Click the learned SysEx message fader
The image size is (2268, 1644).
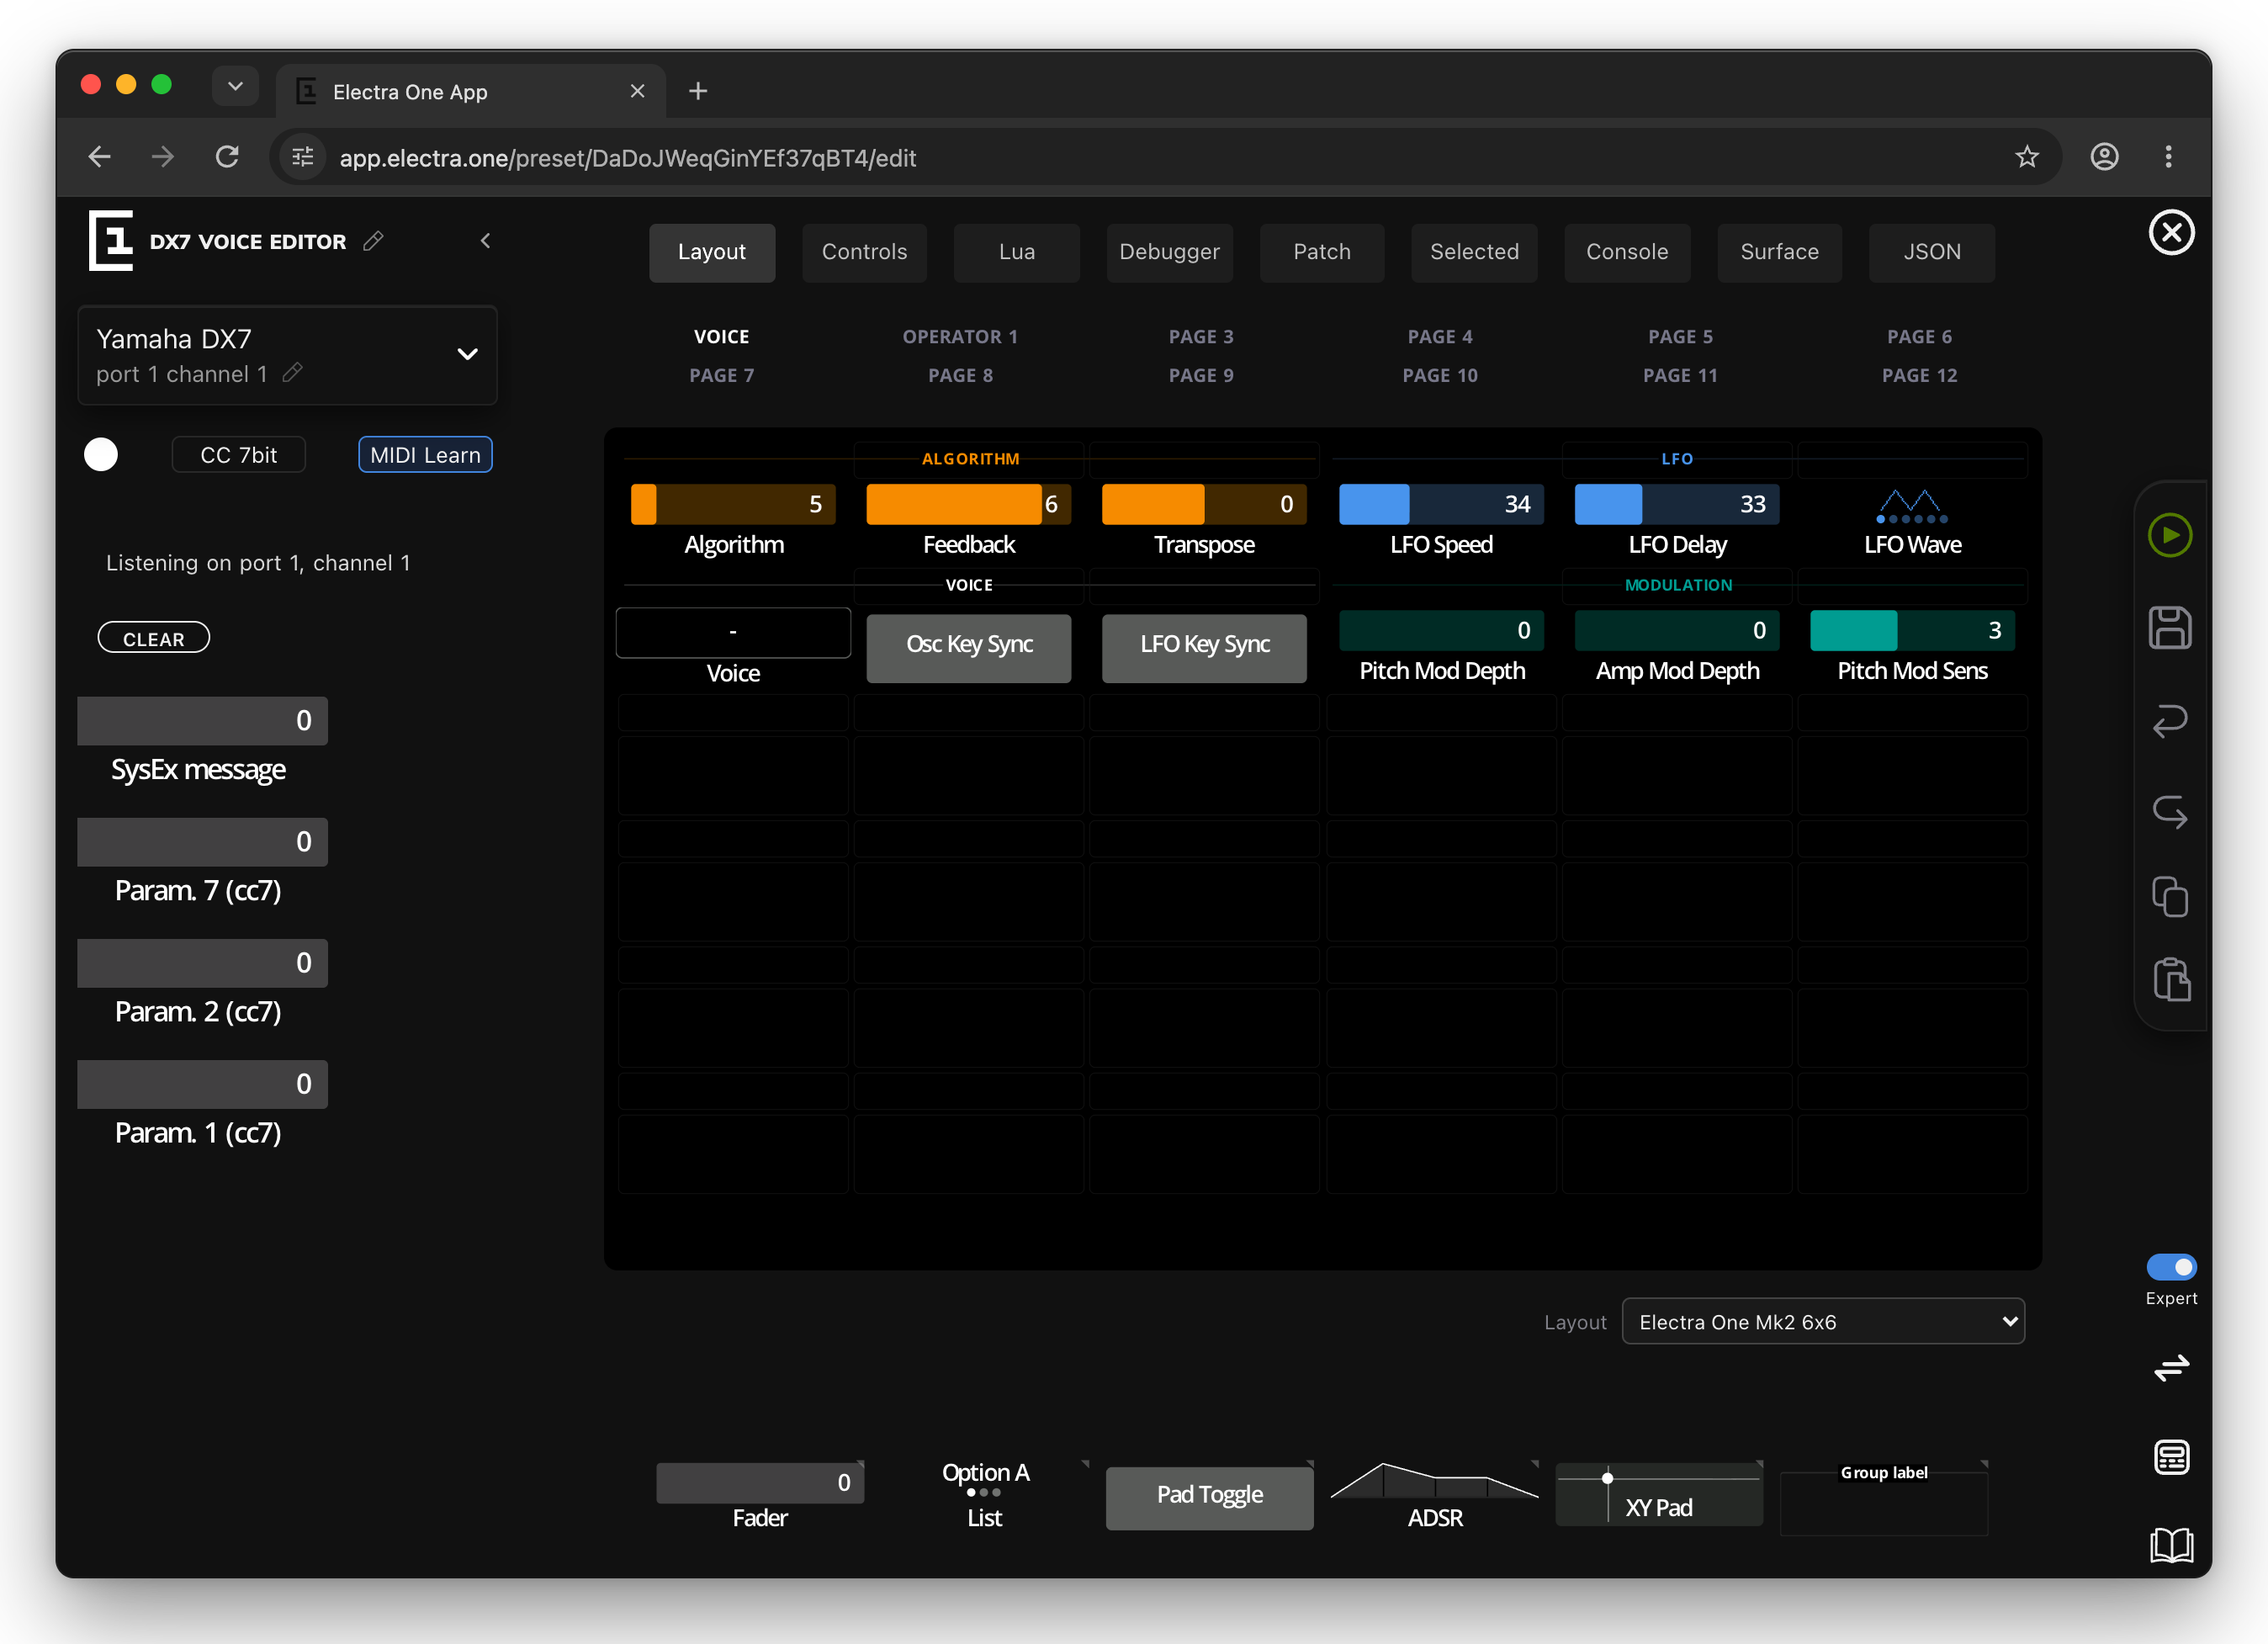pyautogui.click(x=202, y=721)
